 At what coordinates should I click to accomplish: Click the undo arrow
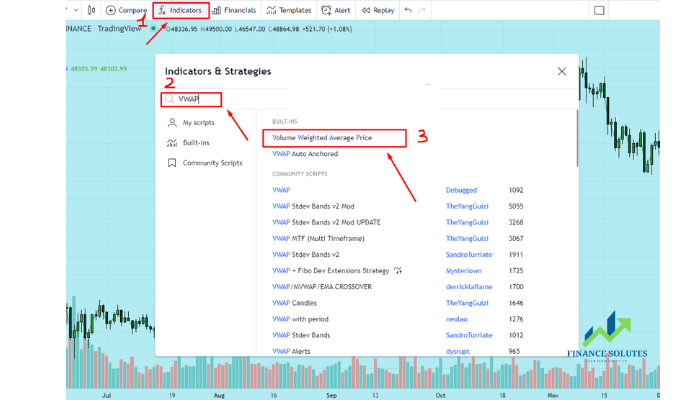(408, 10)
